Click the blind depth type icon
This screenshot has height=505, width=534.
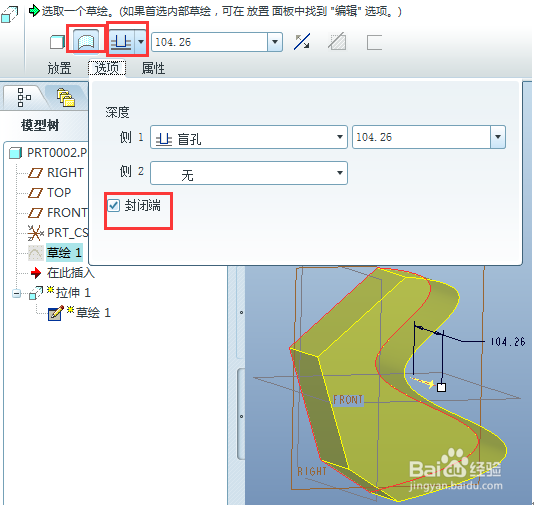click(122, 42)
